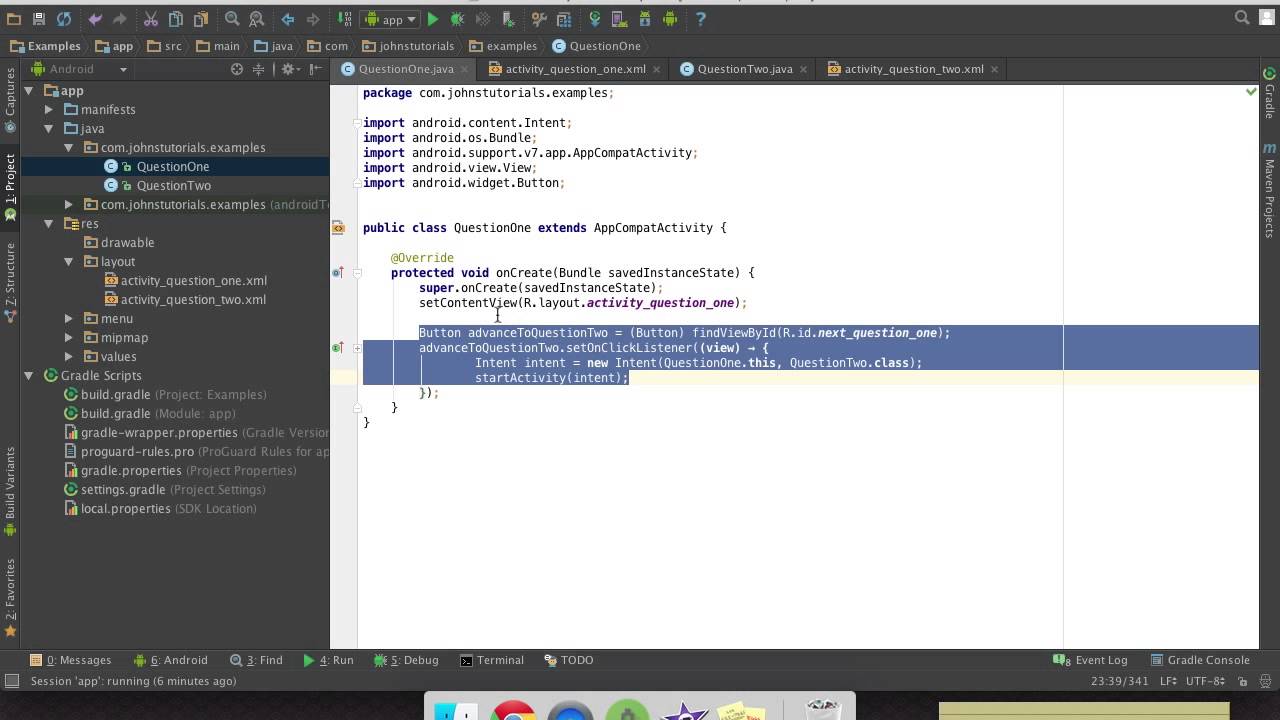Switch to the QuestionTwo.java tab
The height and width of the screenshot is (720, 1280).
(745, 69)
